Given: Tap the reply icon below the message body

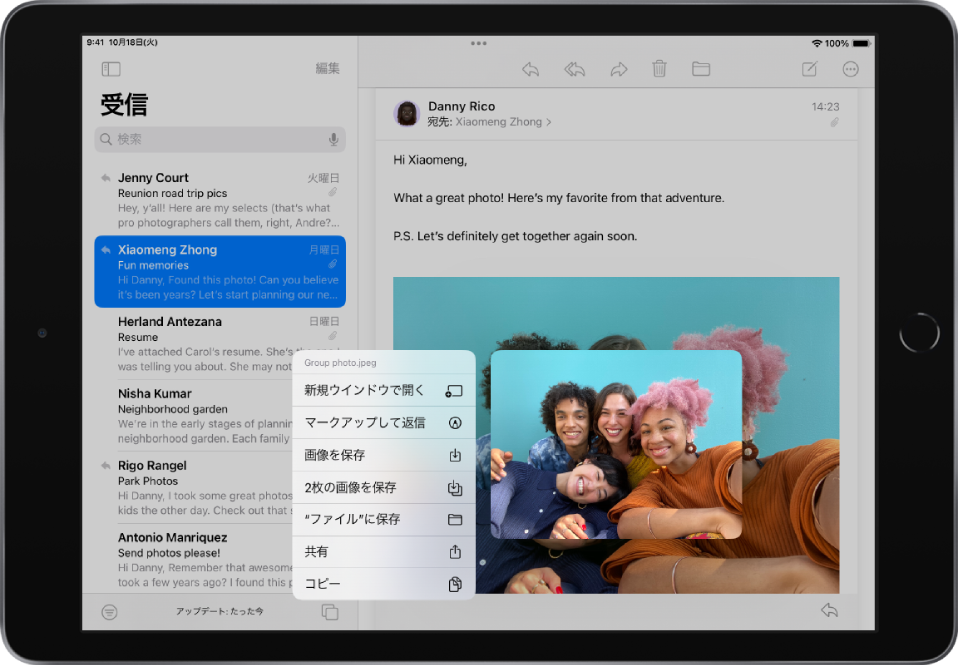Looking at the screenshot, I should (x=829, y=608).
